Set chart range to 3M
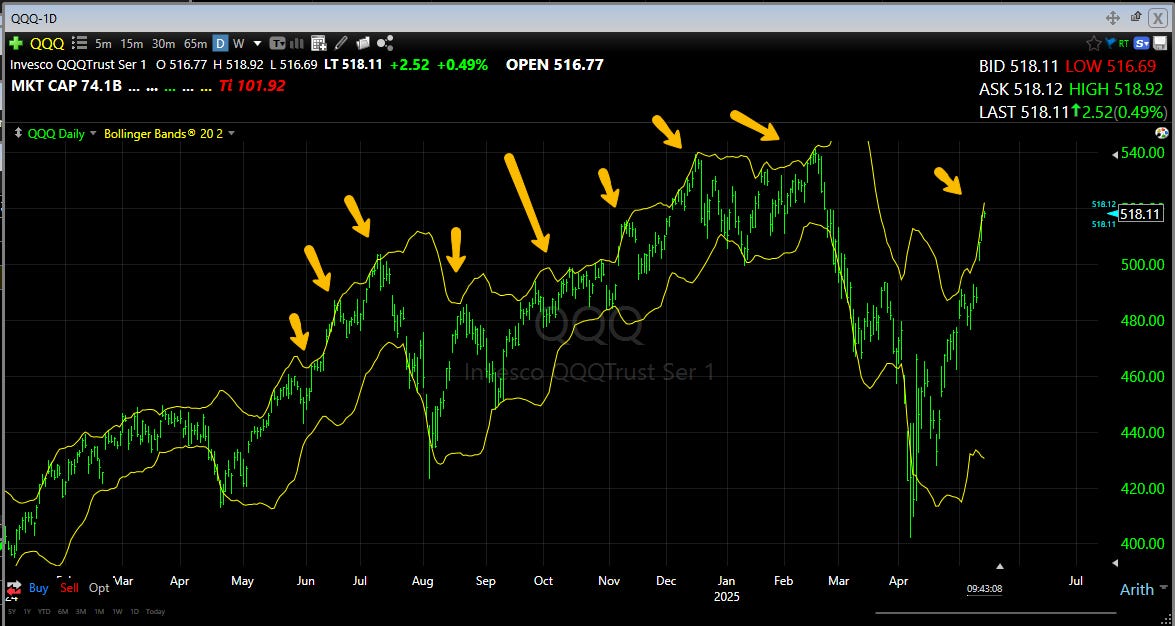Screen dimensions: 1175x626 click(82, 612)
